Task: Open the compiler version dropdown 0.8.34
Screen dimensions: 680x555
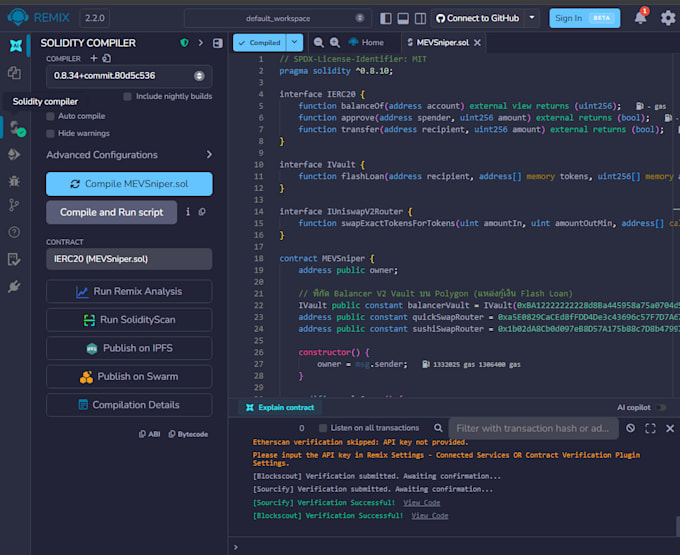Action: point(129,76)
